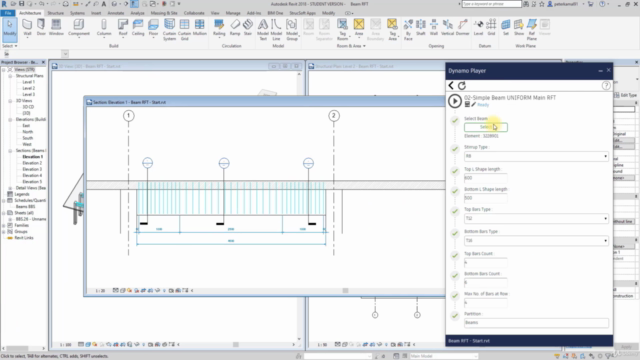Select the Level datum tool

tap(478, 28)
